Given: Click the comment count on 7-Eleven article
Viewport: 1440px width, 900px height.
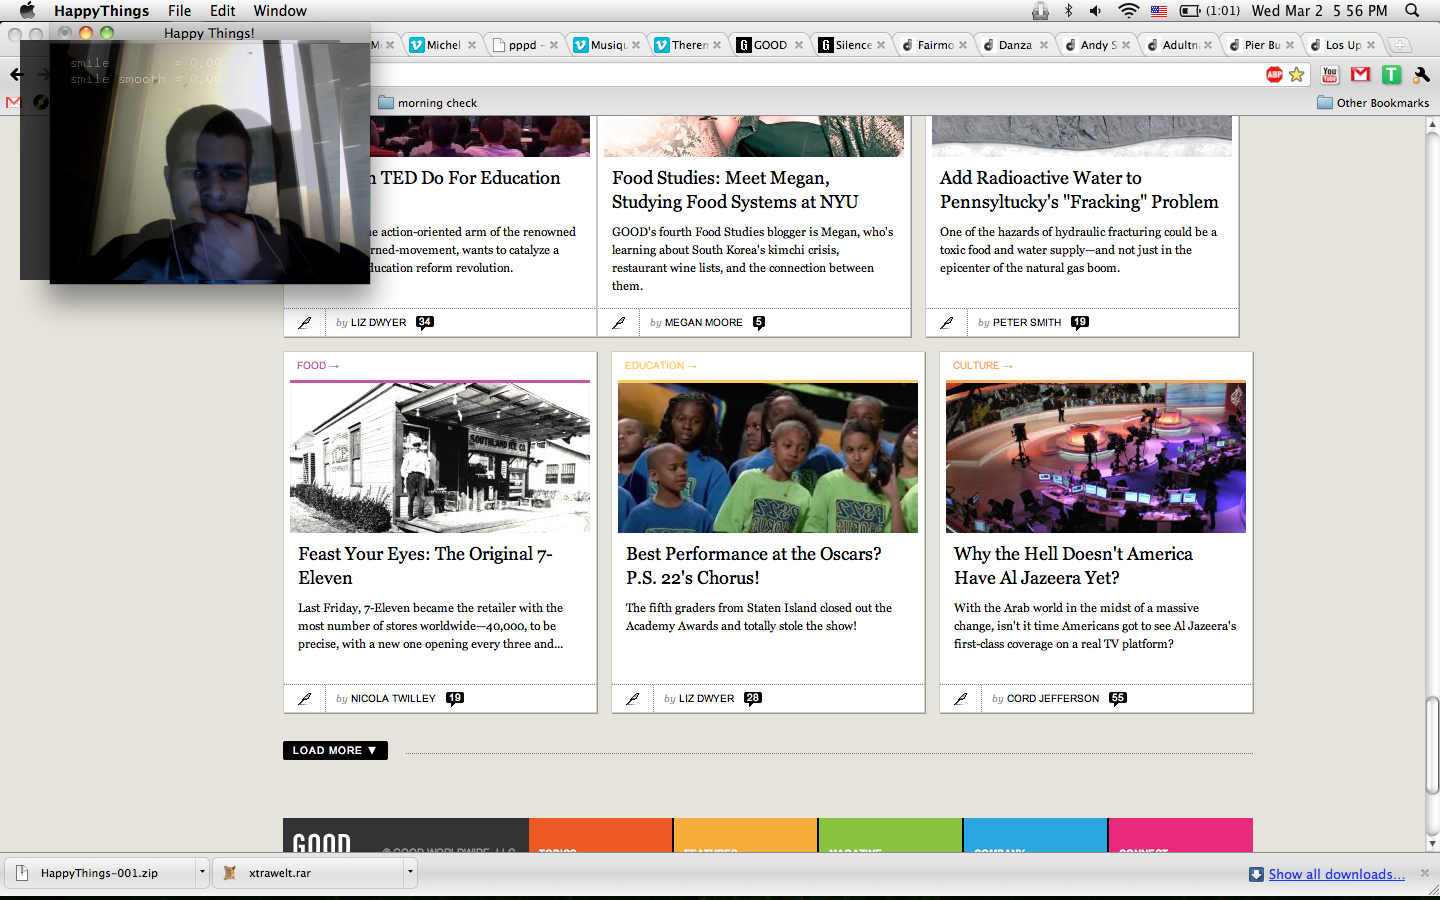Looking at the screenshot, I should click(455, 698).
